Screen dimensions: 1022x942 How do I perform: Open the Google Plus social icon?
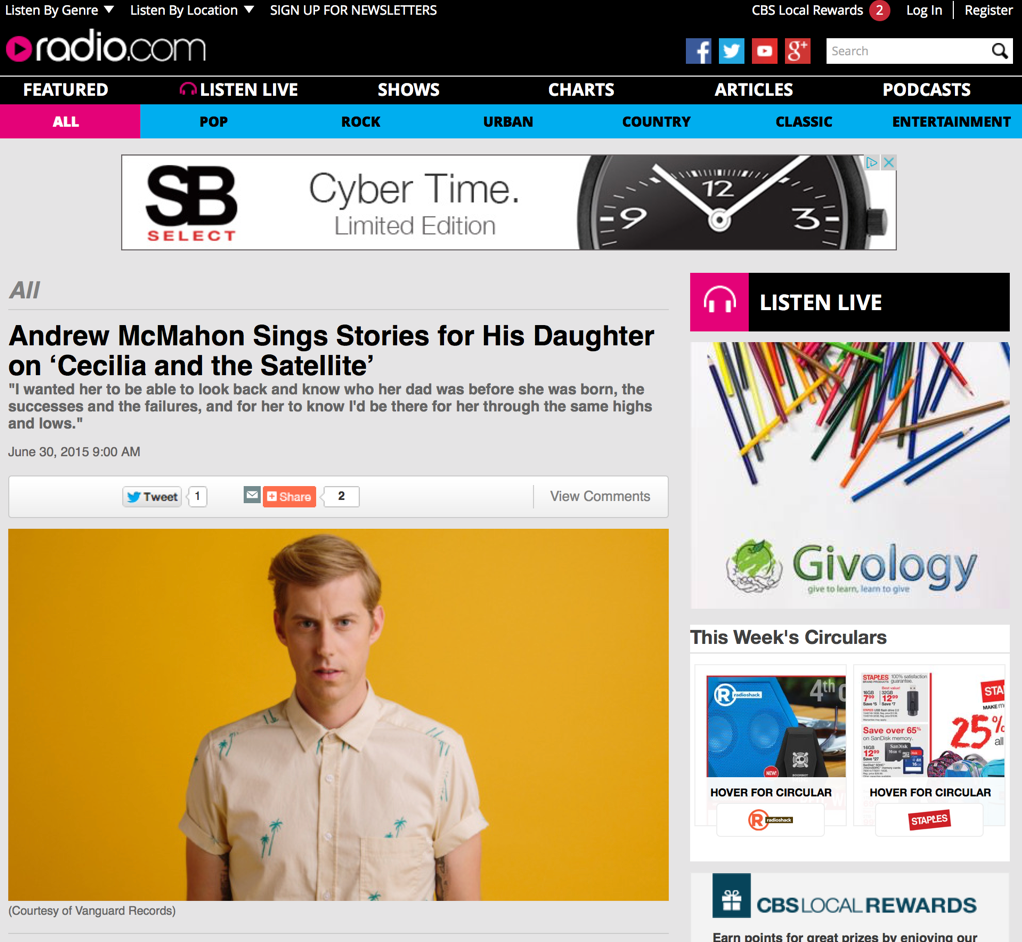[797, 51]
